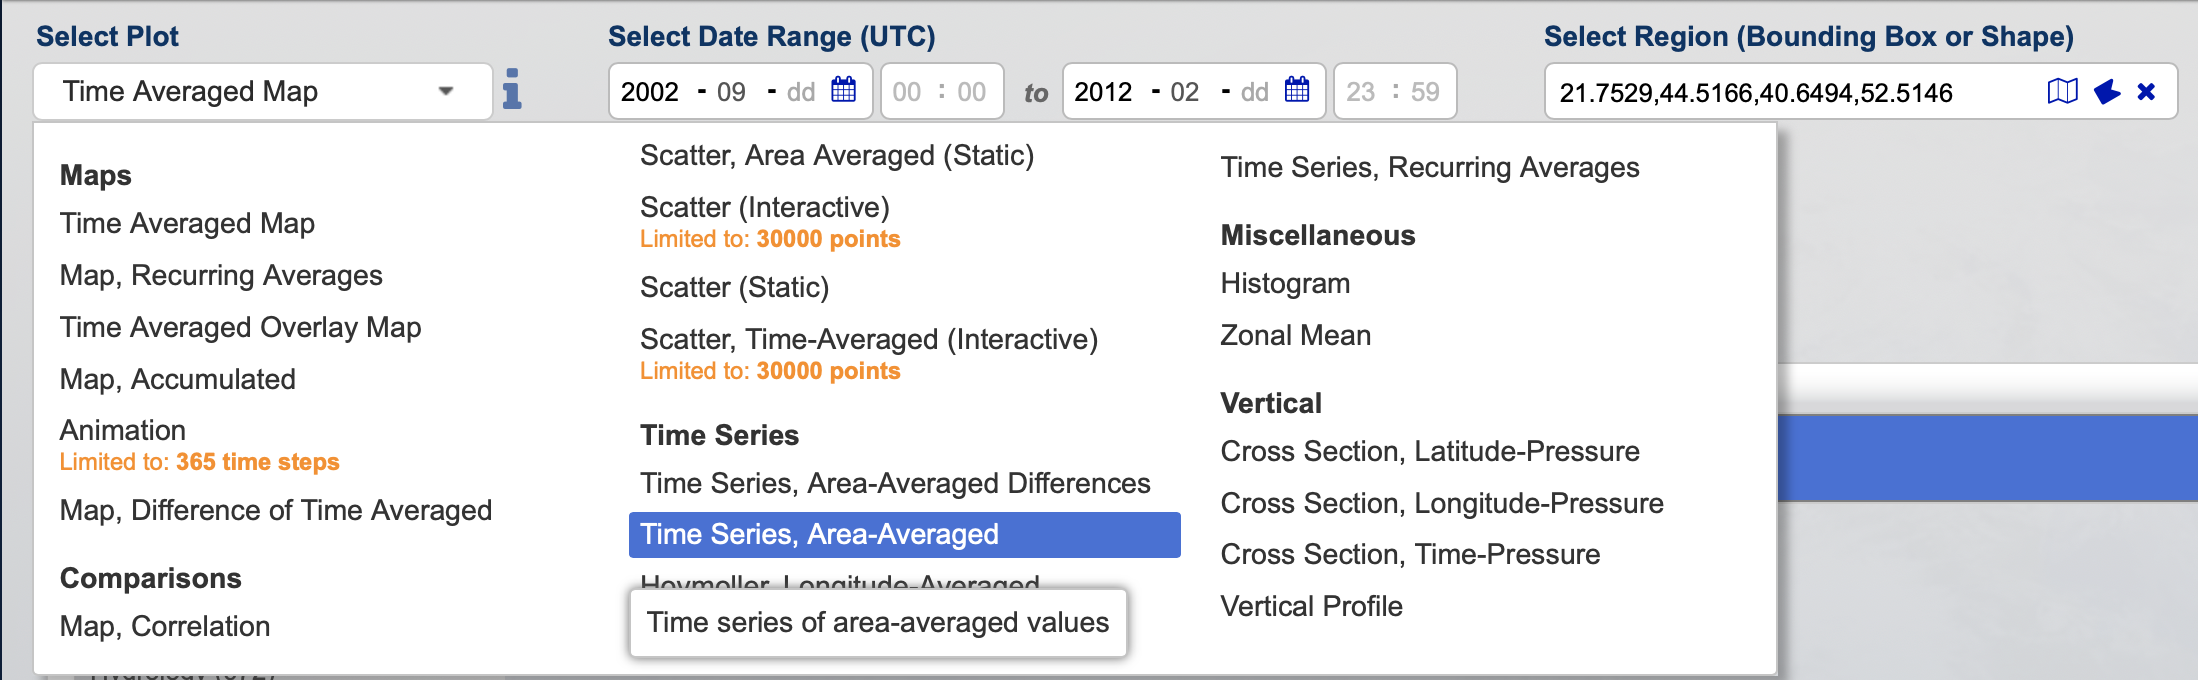Click the end month 02 field
2198x680 pixels.
tap(1185, 92)
